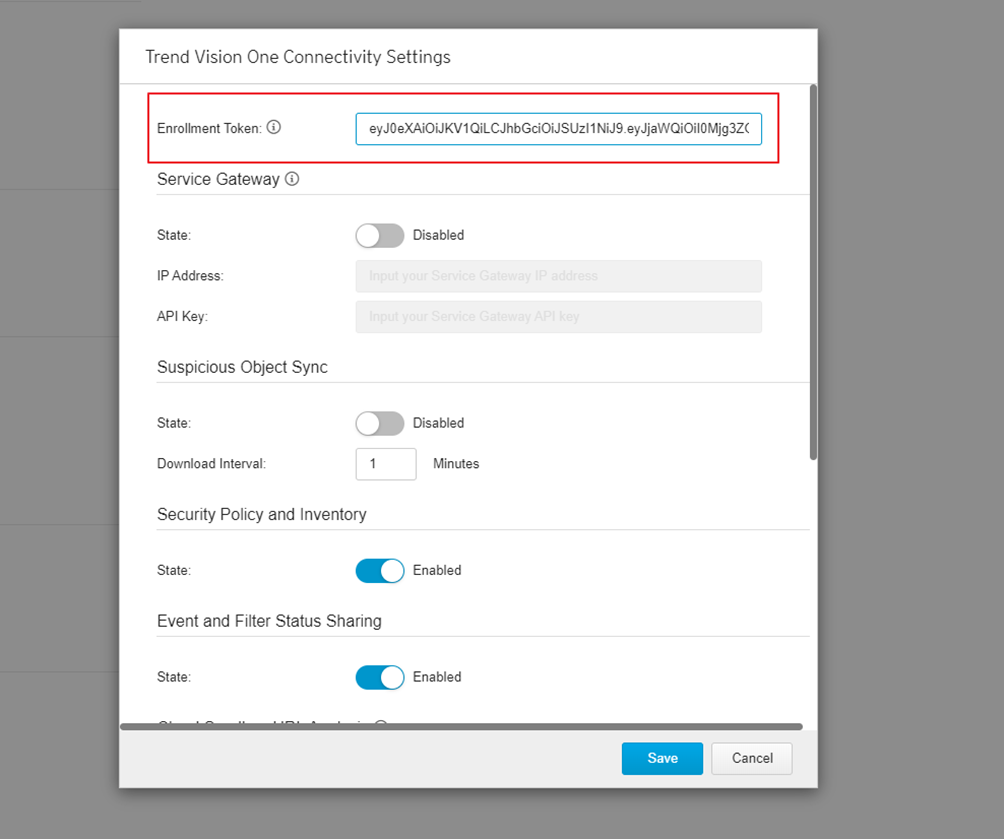Focus the Service Gateway IP Address field
The image size is (1004, 839).
point(558,276)
